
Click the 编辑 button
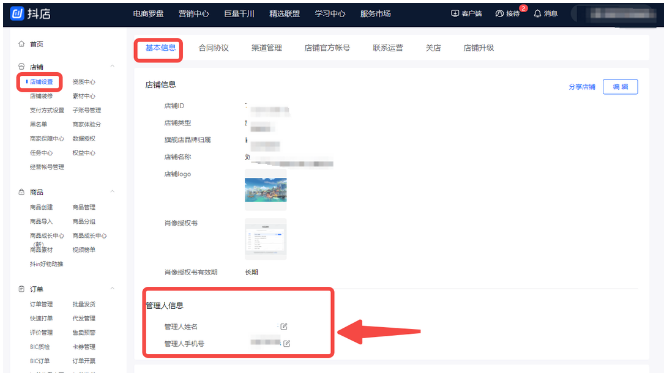coord(620,87)
